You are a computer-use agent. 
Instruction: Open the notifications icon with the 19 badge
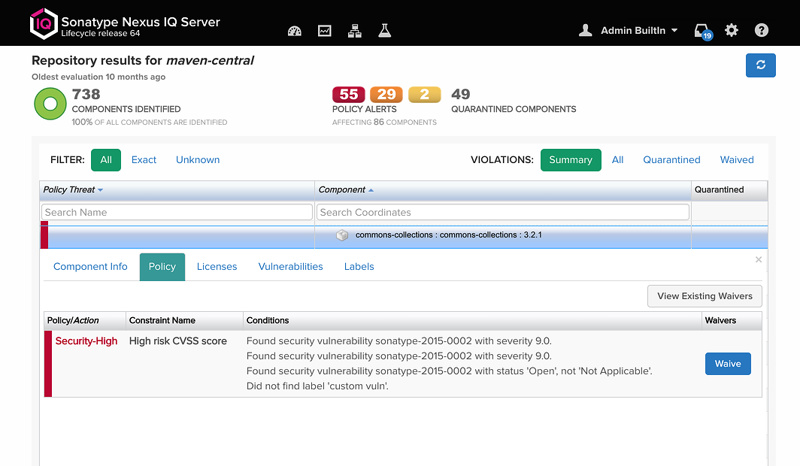[x=703, y=32]
